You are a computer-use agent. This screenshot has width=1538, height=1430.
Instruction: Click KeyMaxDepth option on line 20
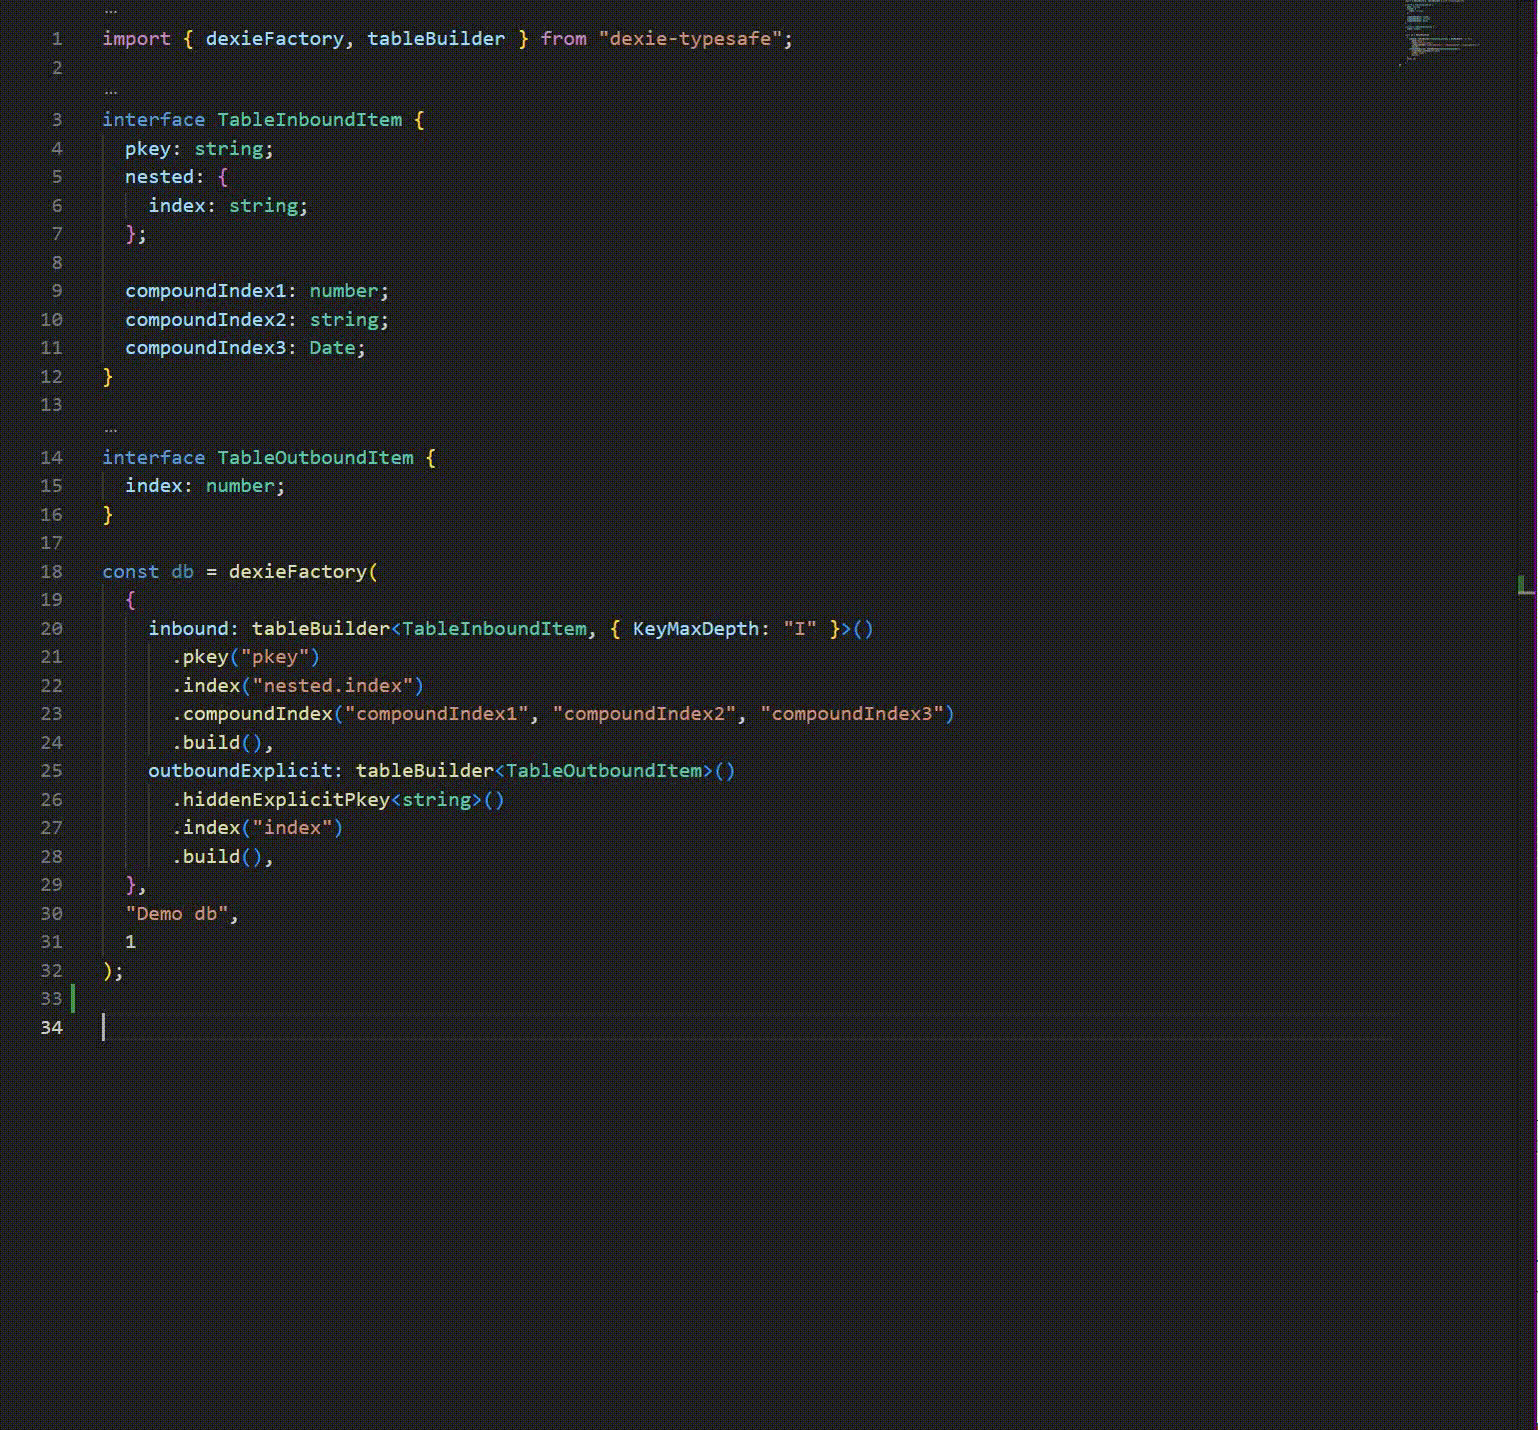point(696,629)
